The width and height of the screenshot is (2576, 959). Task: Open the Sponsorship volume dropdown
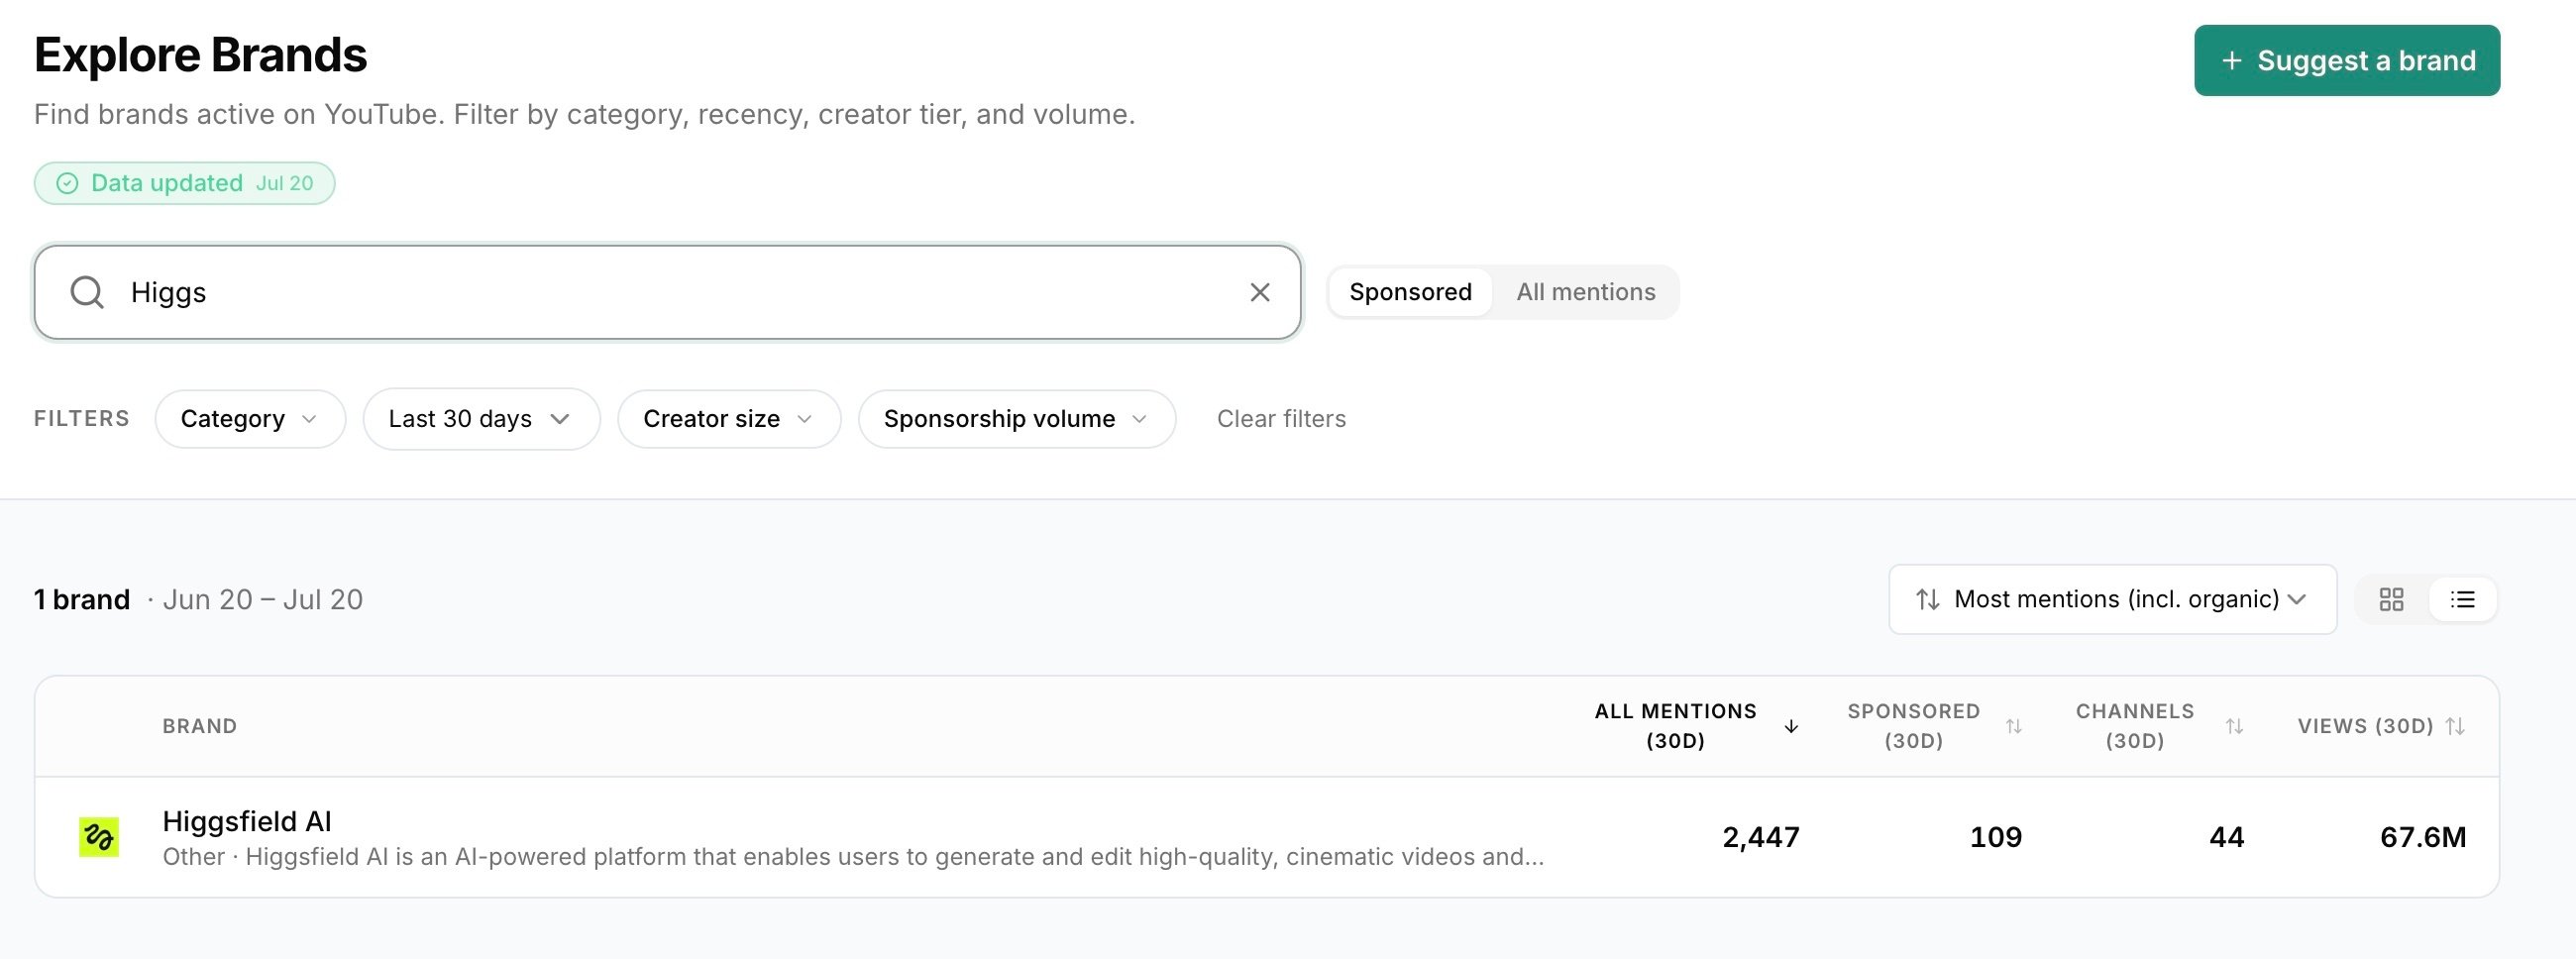[1017, 419]
